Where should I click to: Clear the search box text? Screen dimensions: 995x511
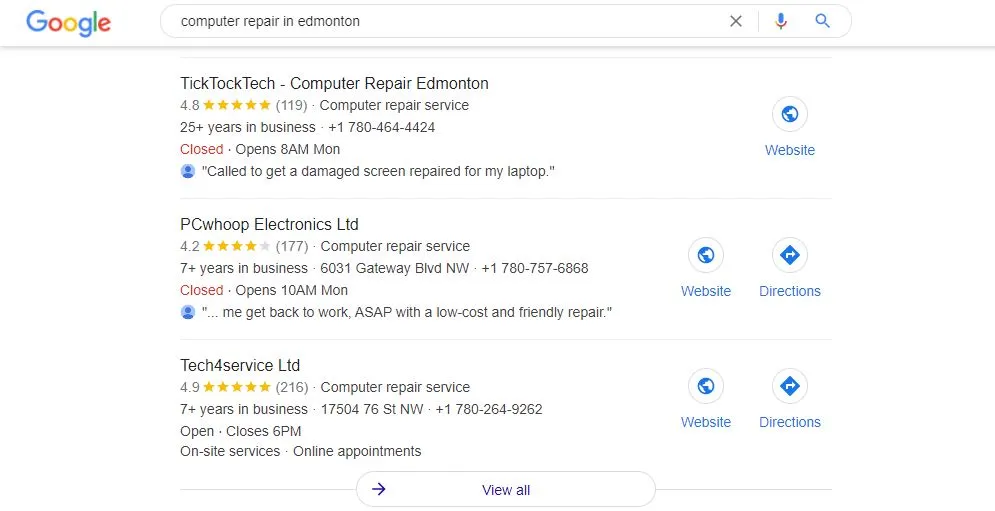click(x=736, y=21)
